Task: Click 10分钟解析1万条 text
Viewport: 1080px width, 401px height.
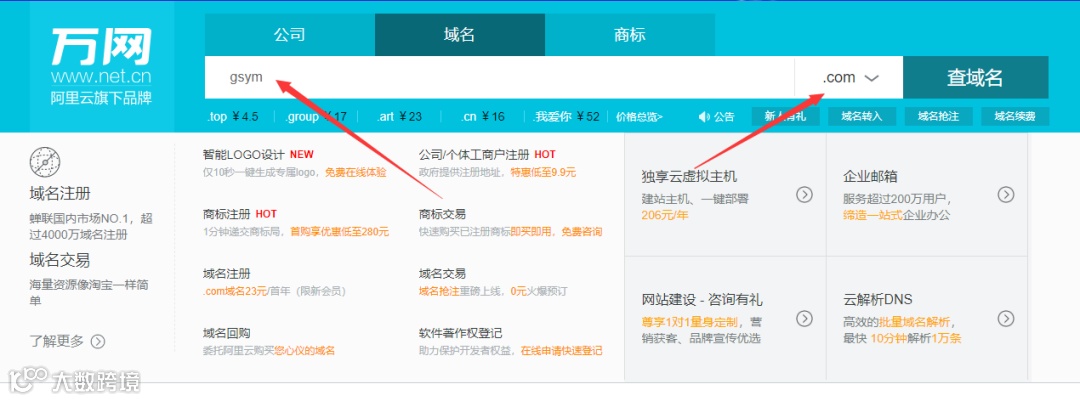Action: point(916,338)
